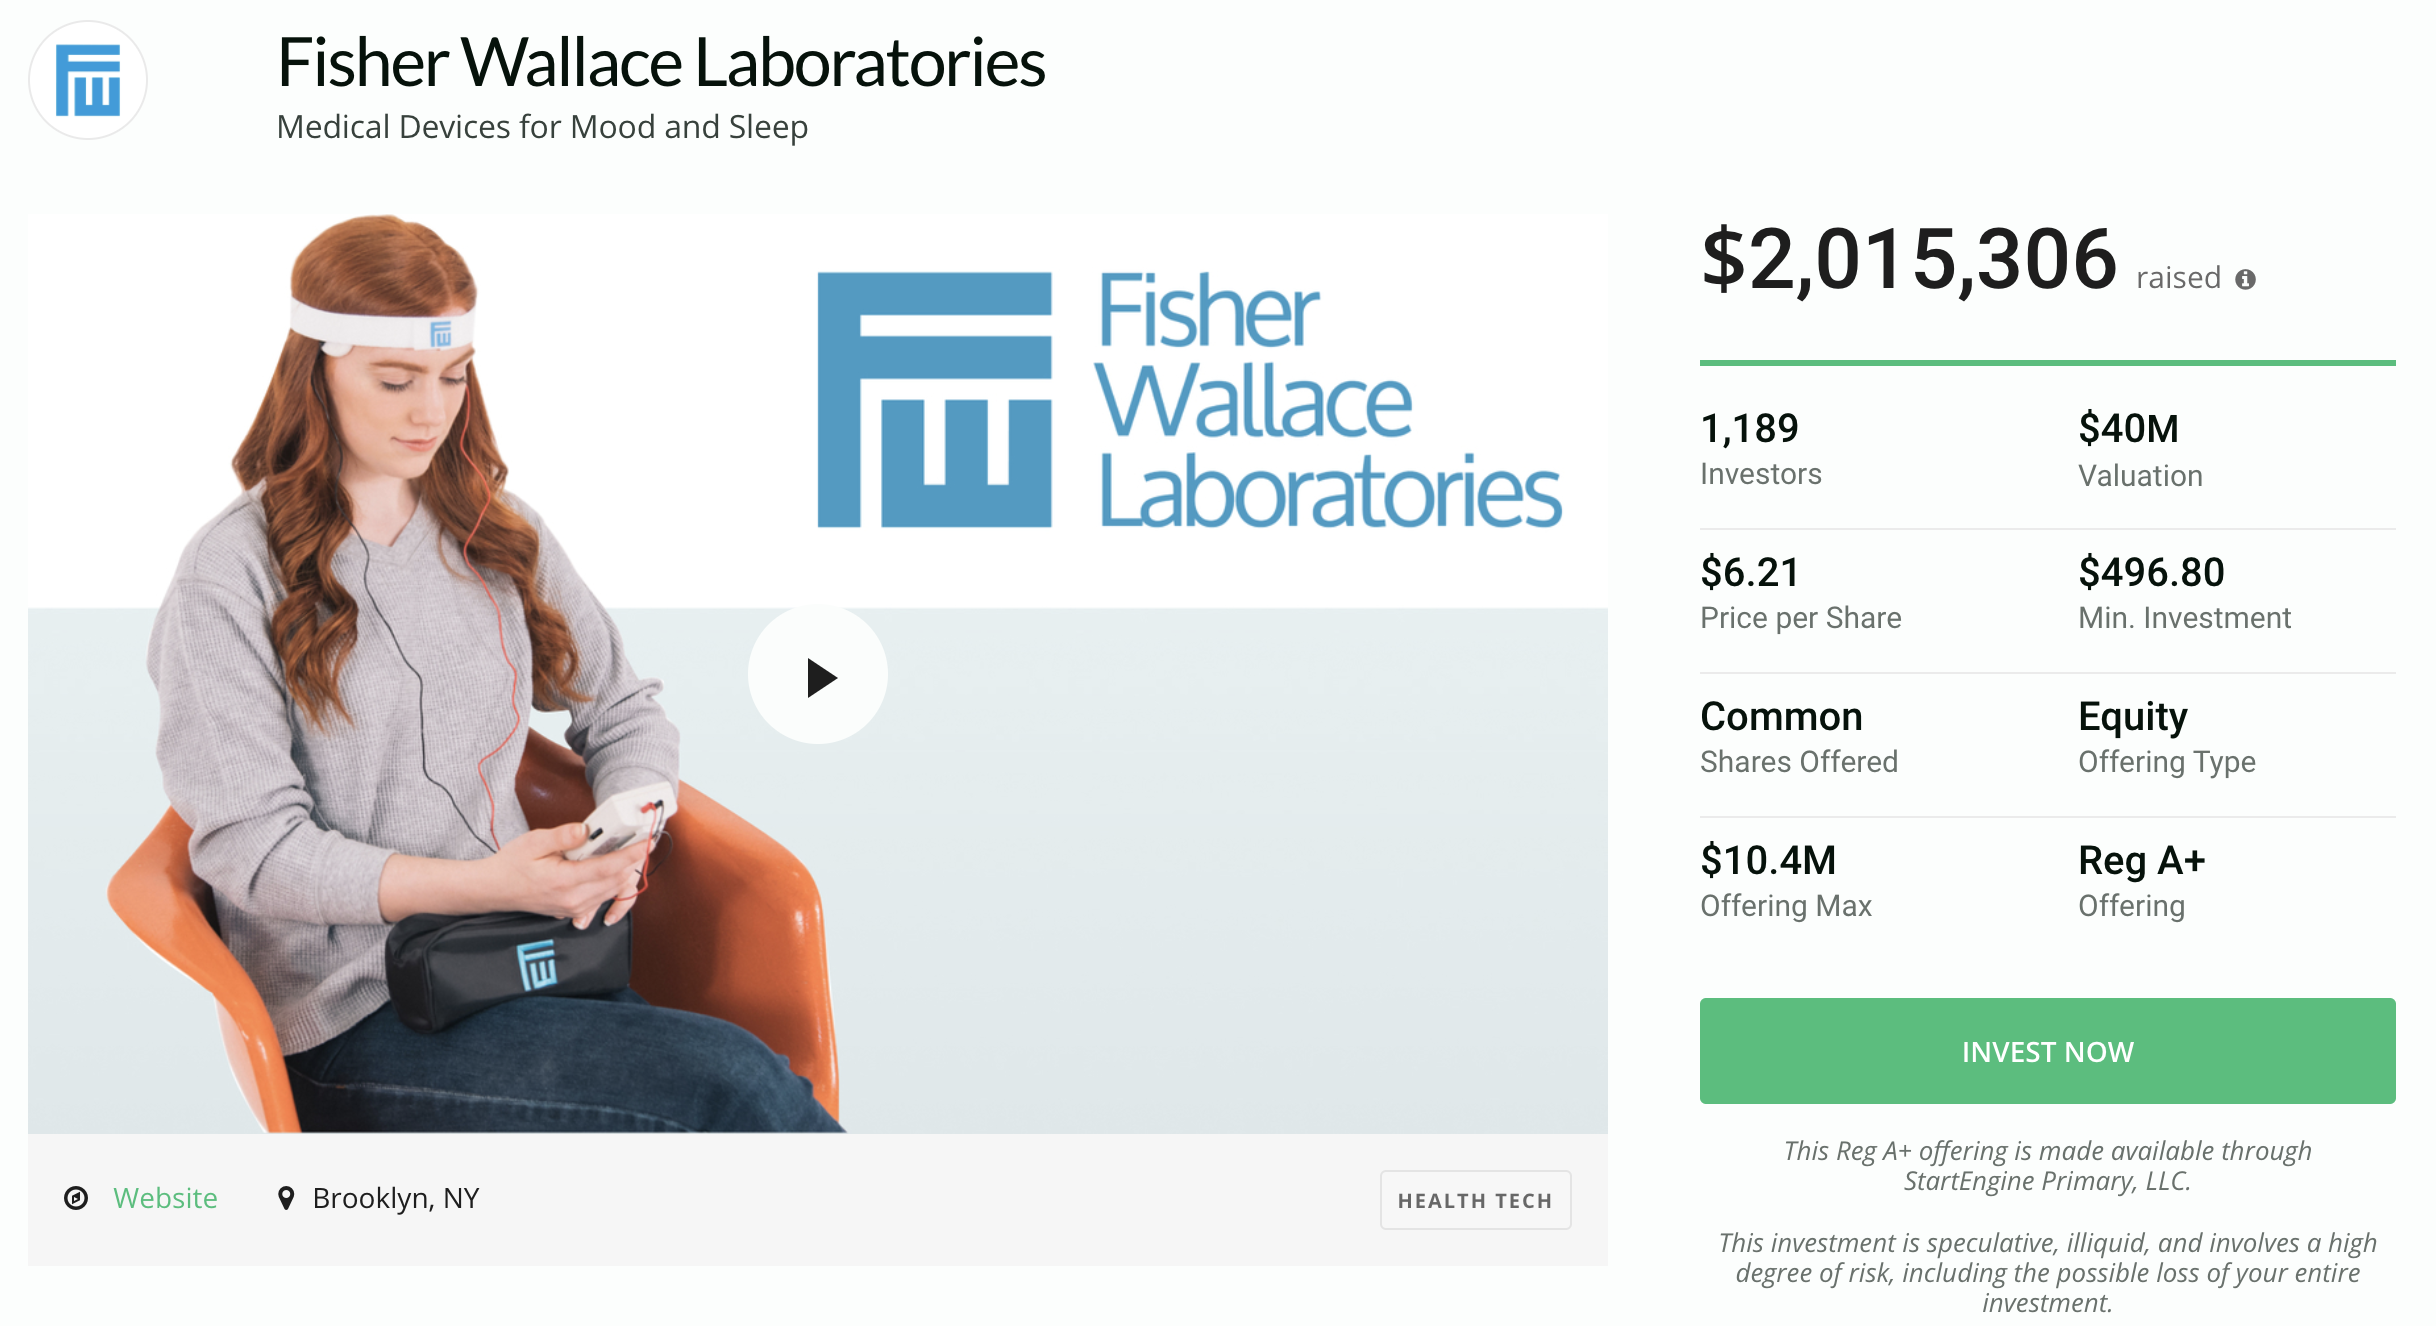The image size is (2436, 1326).
Task: Play the company pitch video
Action: 818,675
